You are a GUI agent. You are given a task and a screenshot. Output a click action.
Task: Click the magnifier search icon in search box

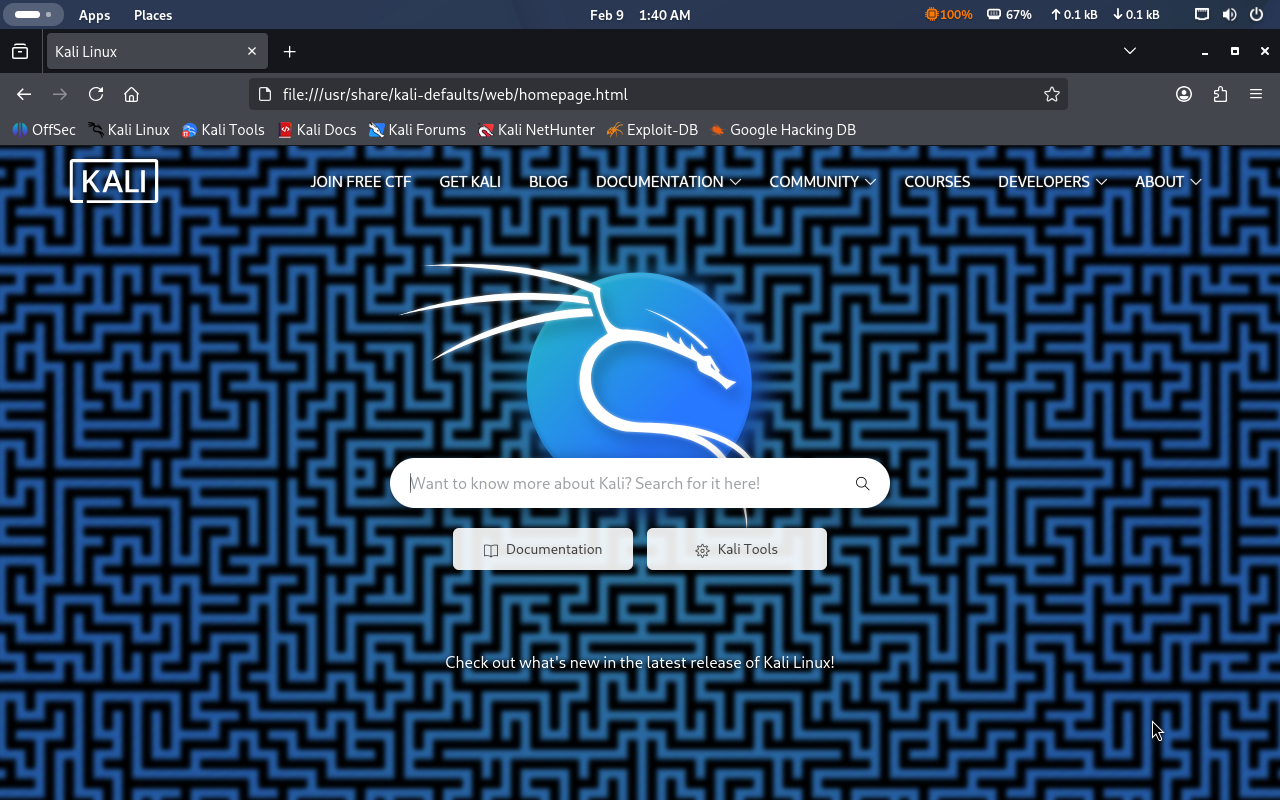pos(862,484)
